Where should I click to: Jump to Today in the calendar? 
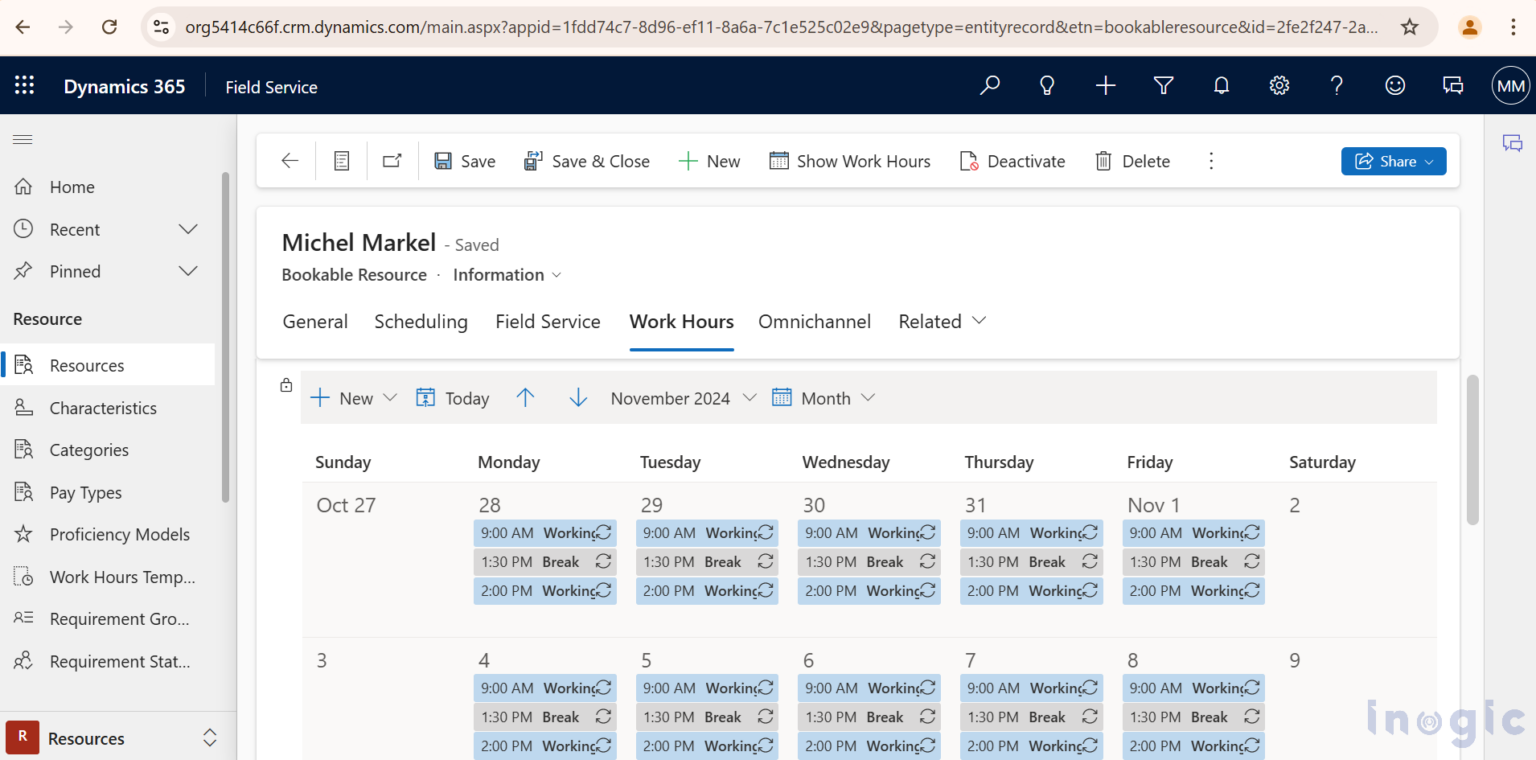452,397
